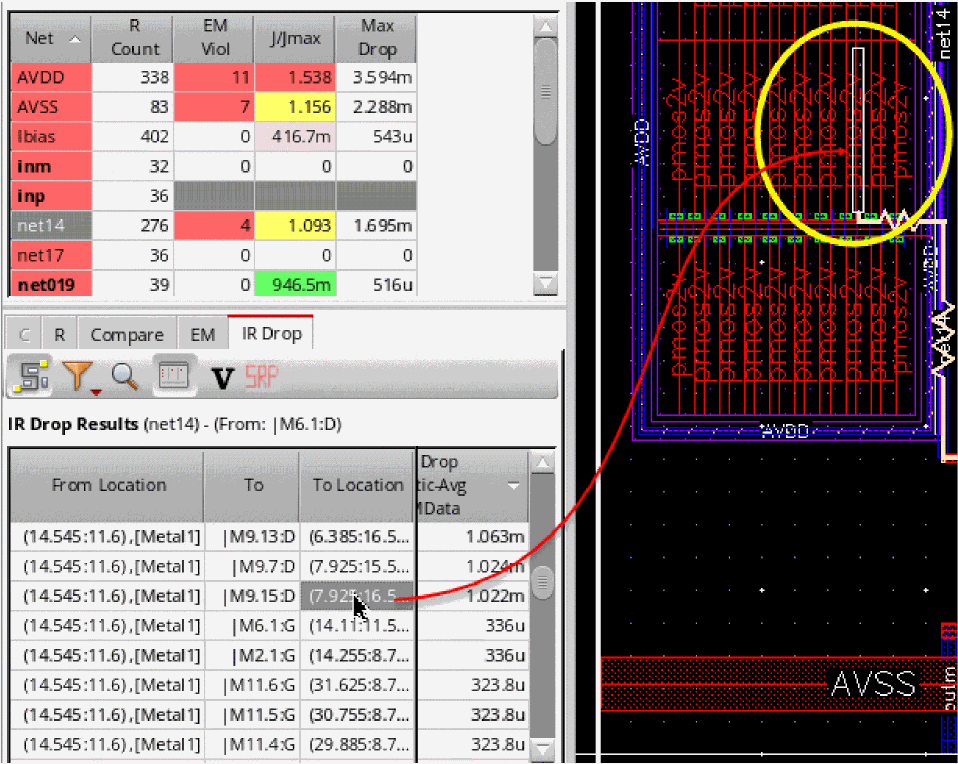
Task: Switch to the Compare tab
Action: [x=126, y=335]
